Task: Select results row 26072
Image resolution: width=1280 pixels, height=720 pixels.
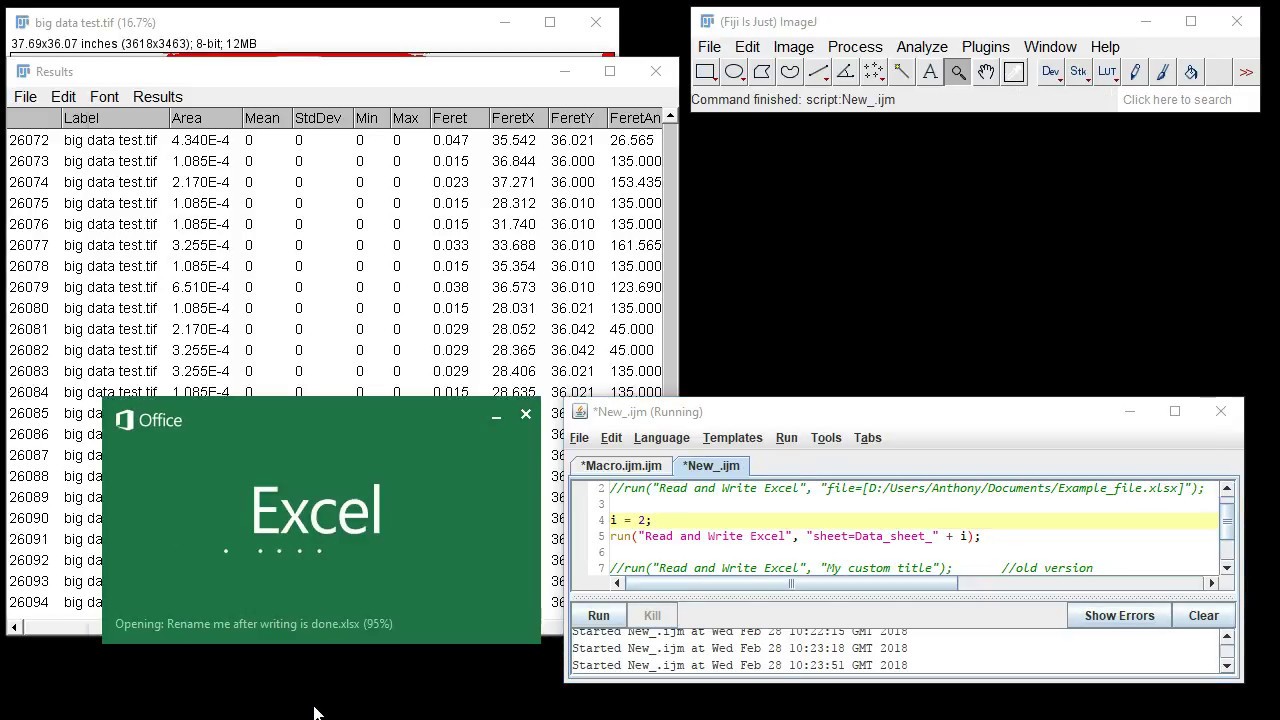Action: [335, 140]
